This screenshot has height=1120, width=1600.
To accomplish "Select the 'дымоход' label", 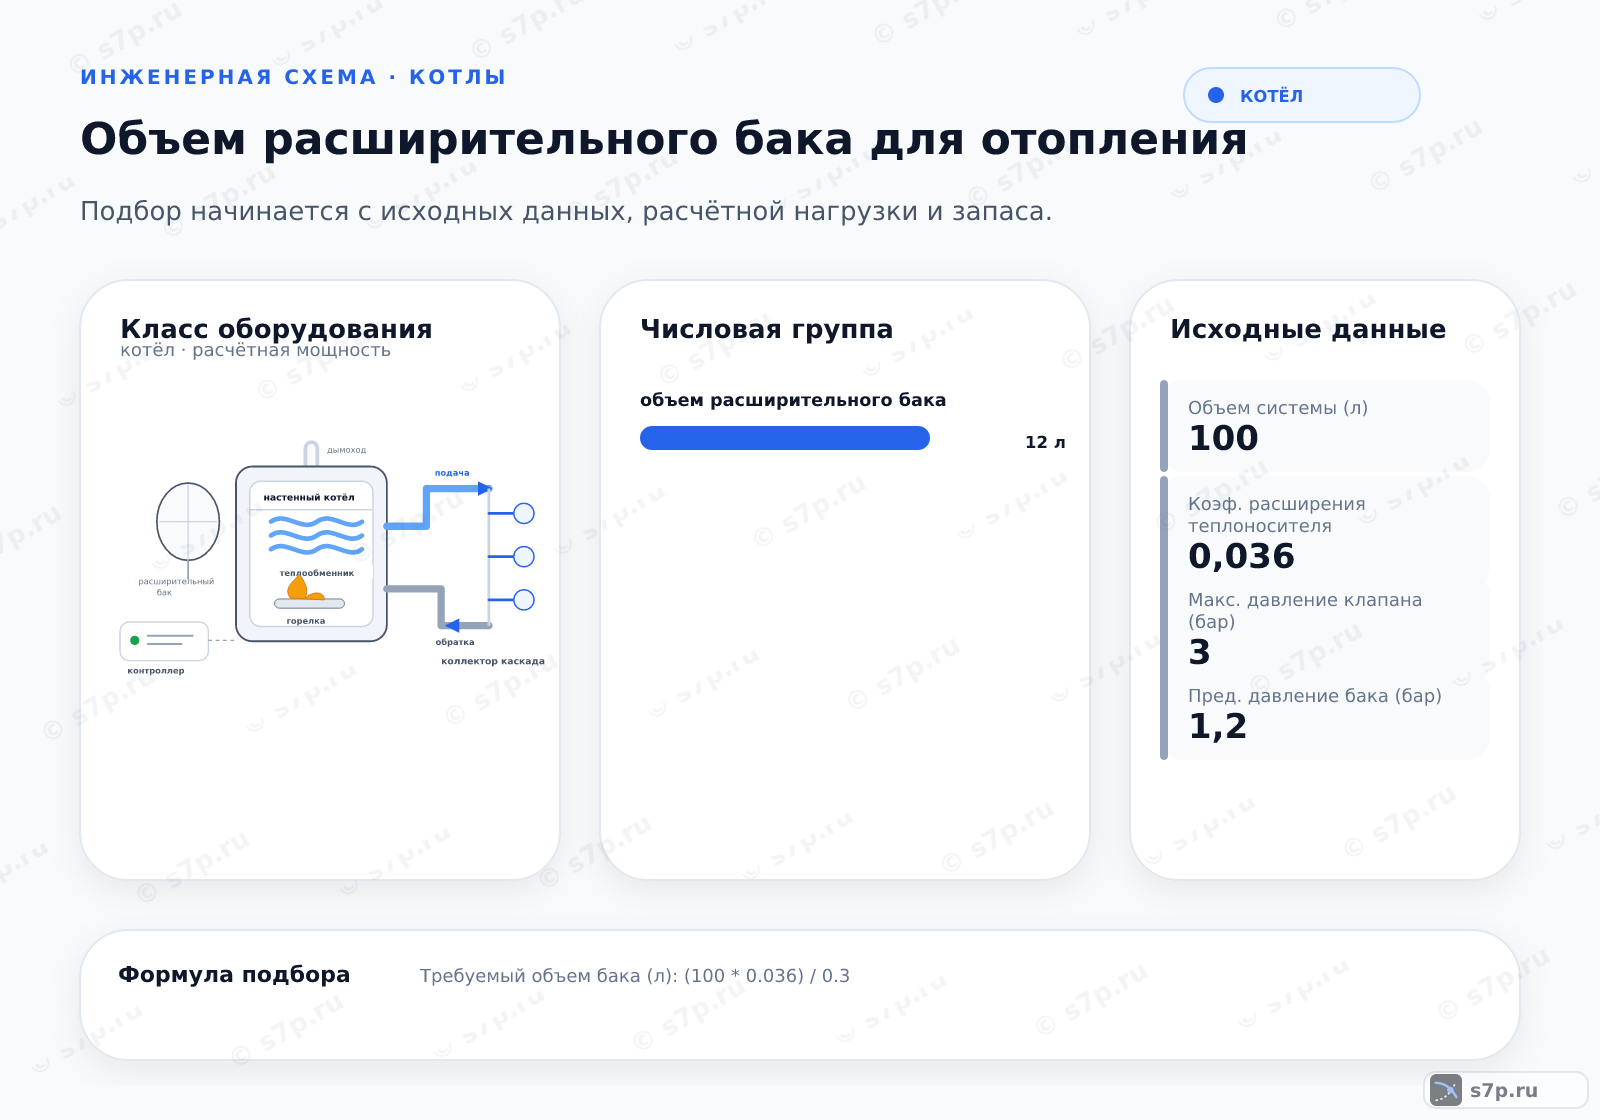I will point(347,450).
